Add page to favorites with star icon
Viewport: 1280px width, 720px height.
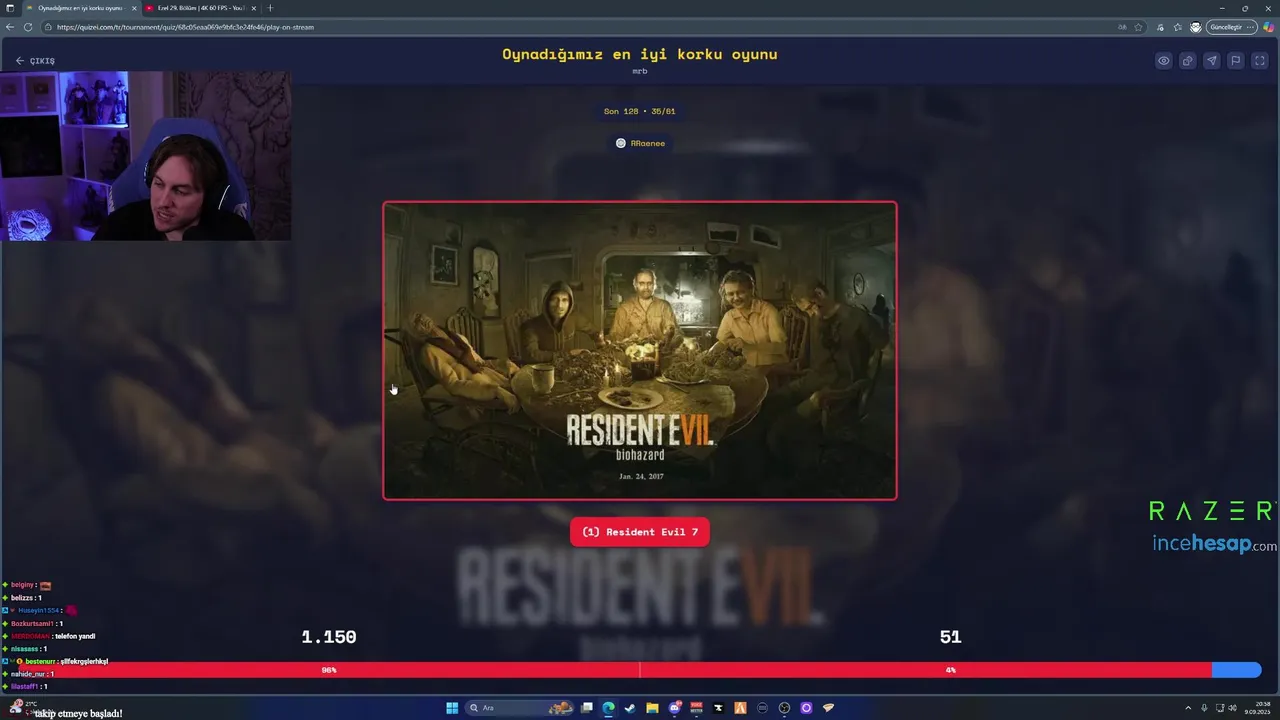pos(1138,27)
